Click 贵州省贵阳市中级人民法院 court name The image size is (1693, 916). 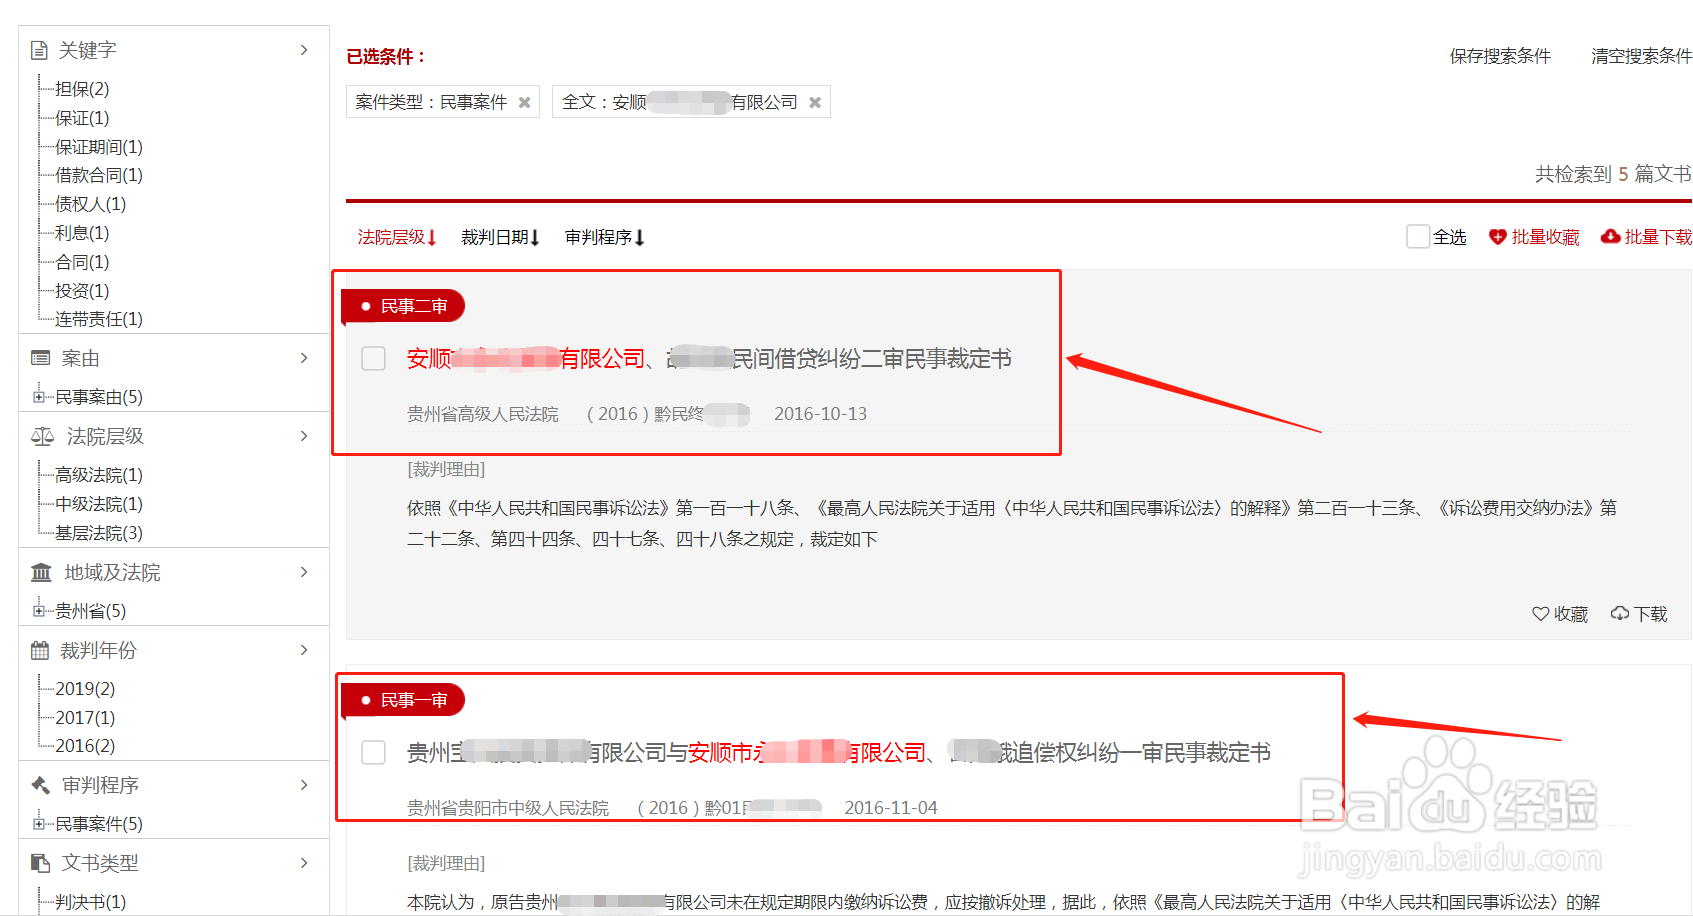(x=507, y=808)
